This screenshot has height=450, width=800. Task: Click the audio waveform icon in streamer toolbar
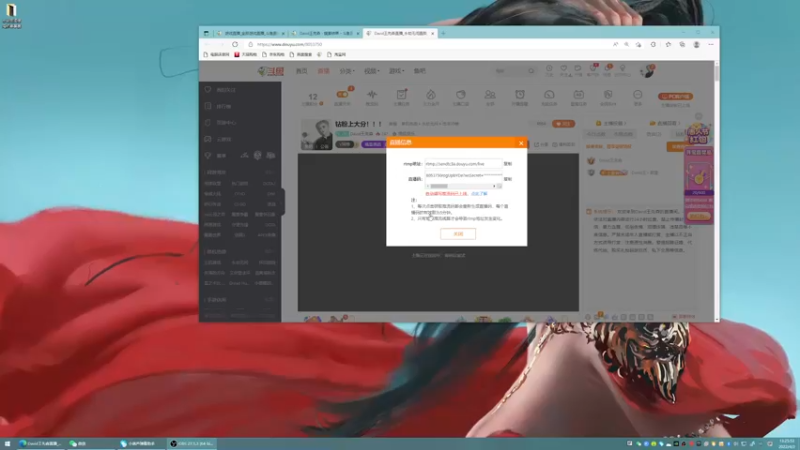pos(372,94)
